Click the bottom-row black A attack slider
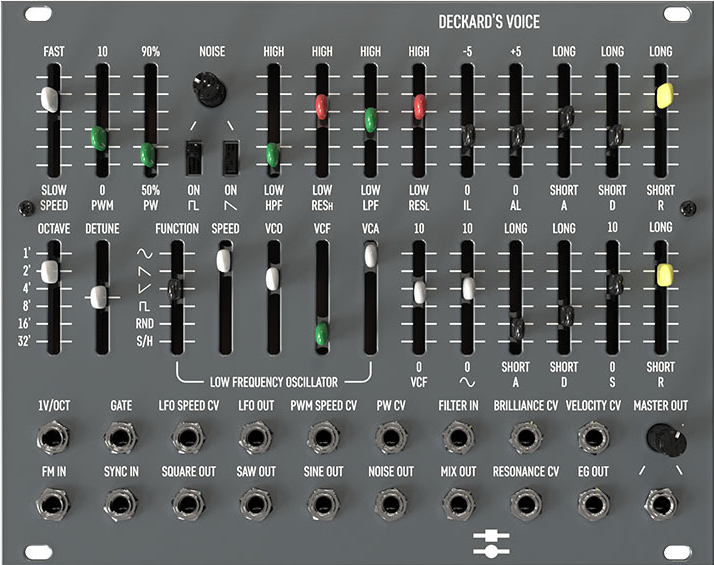The height and width of the screenshot is (565, 714). tap(518, 329)
